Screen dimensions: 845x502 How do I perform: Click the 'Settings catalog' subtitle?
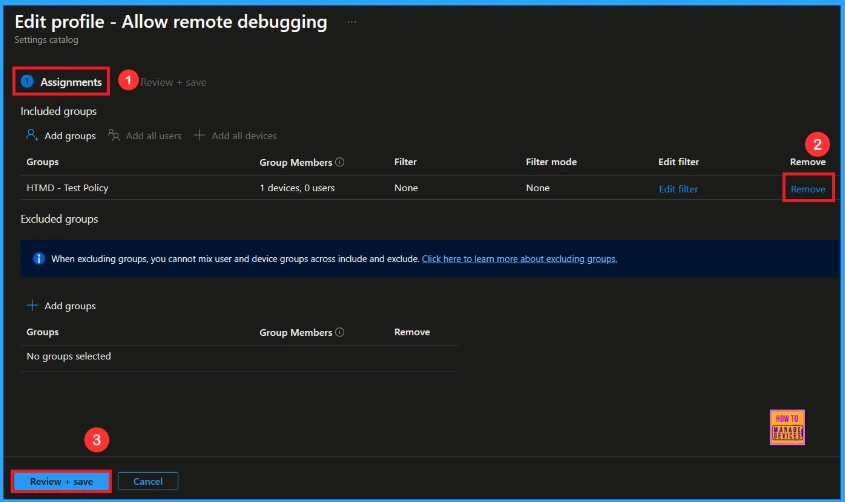46,40
